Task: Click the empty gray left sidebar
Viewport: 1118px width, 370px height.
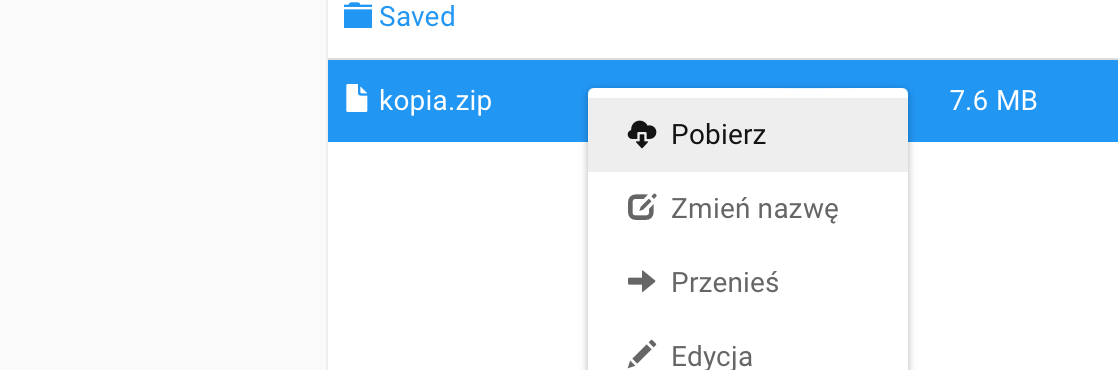Action: pyautogui.click(x=163, y=185)
